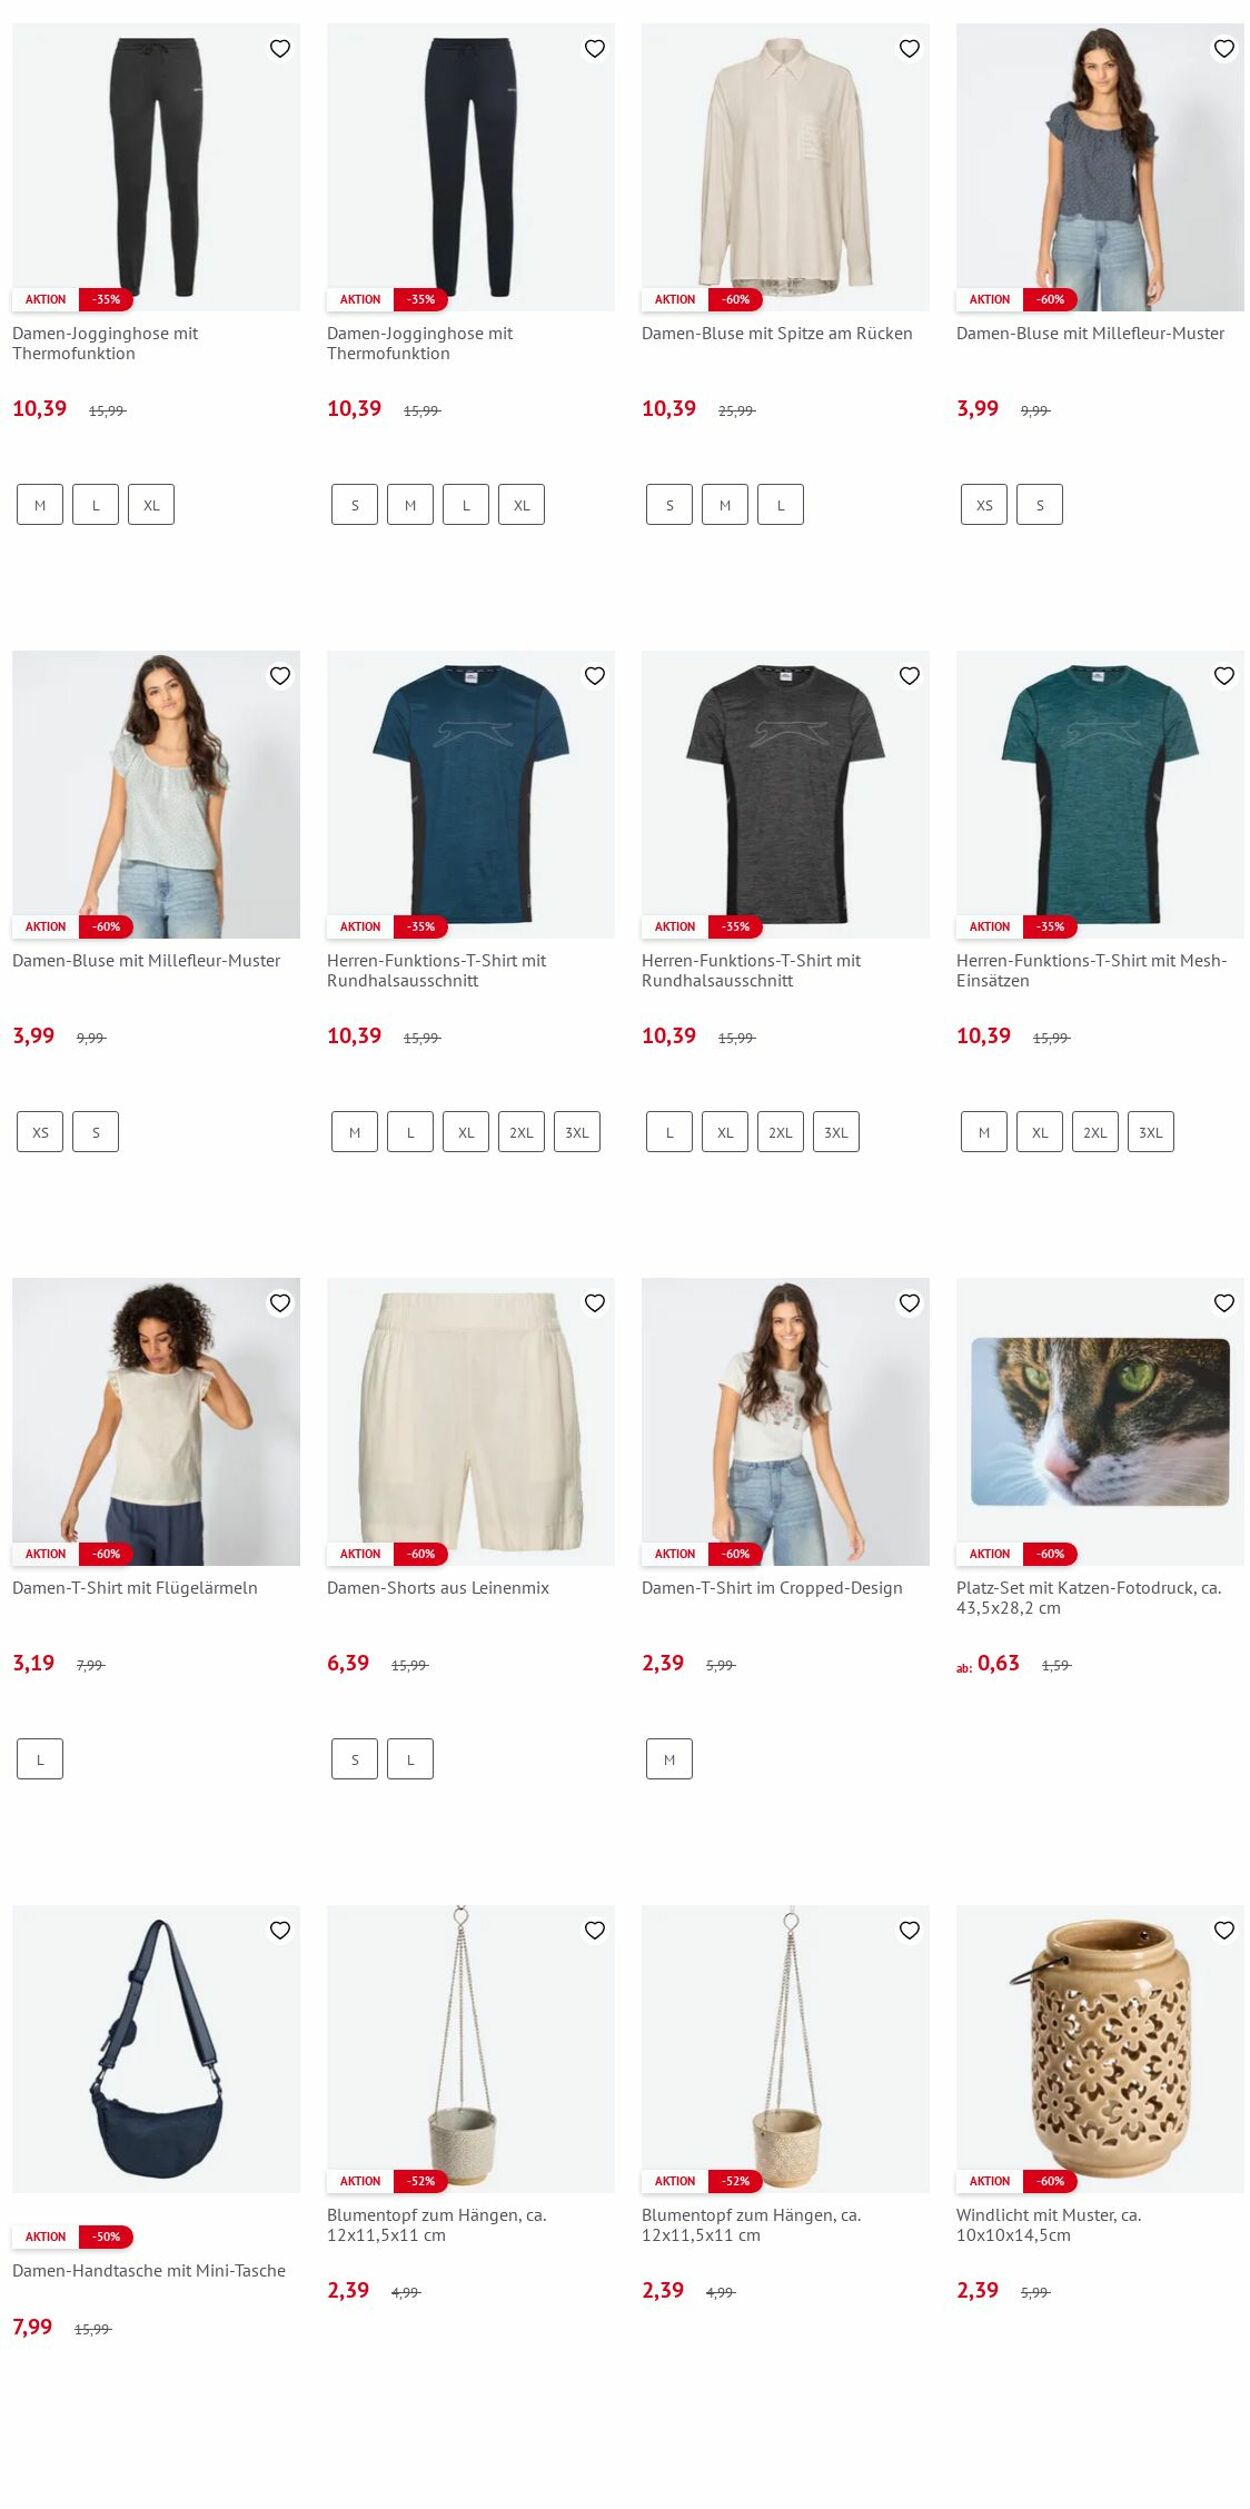The image size is (1250, 2509).
Task: Choose size M for Cropped-Design T-Shirt
Action: point(669,1759)
